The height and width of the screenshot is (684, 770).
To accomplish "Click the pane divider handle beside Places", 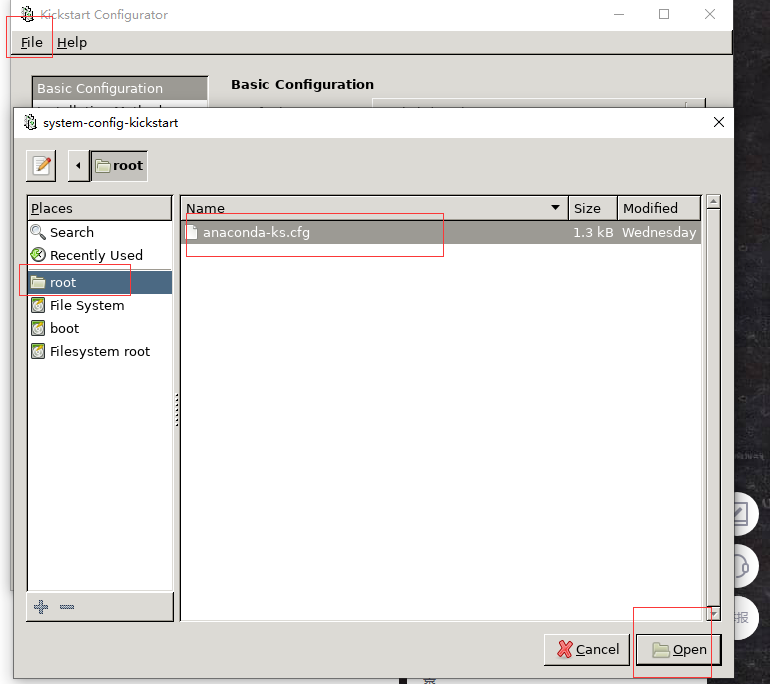I will point(177,409).
